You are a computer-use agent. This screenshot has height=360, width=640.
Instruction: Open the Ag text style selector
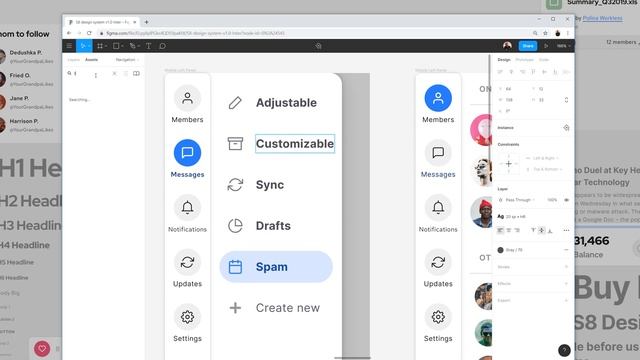[512, 216]
